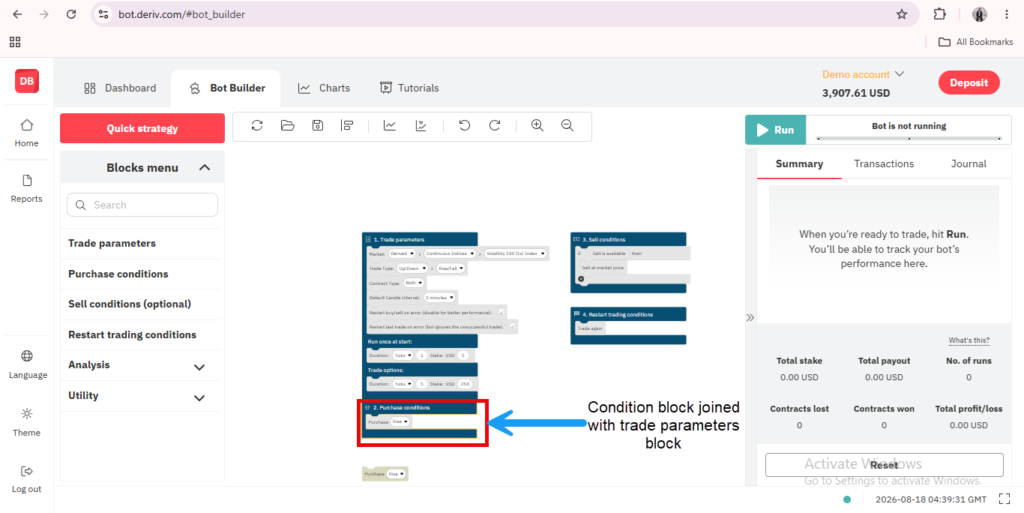The height and width of the screenshot is (513, 1024).
Task: Click the Quick strategy button
Action: coord(142,129)
